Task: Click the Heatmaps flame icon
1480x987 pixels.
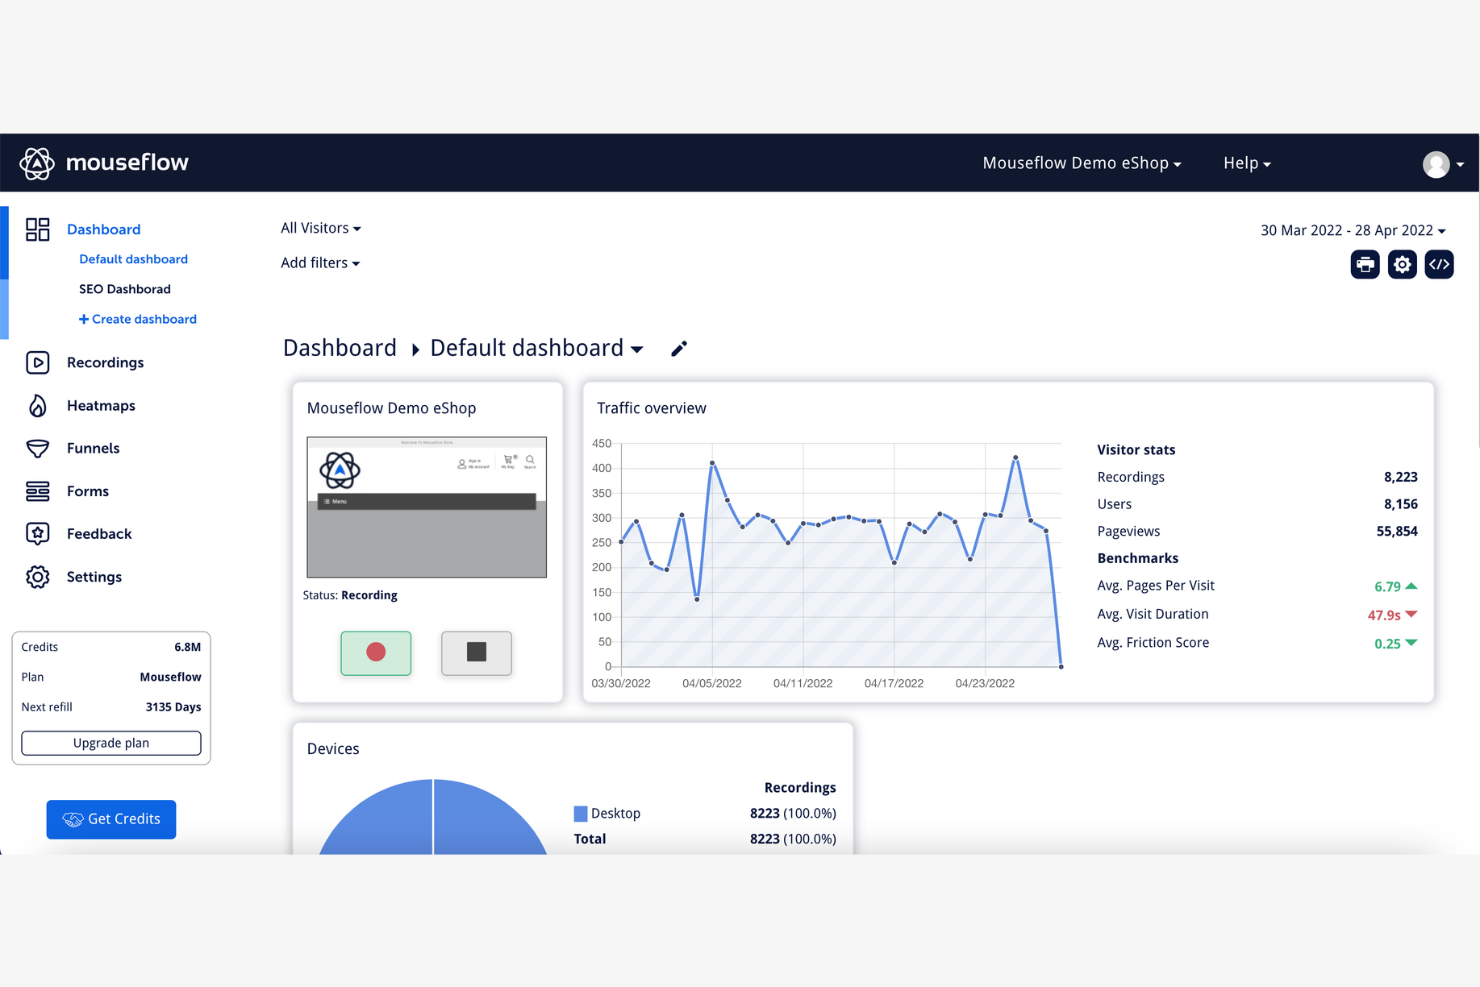Action: tap(38, 405)
